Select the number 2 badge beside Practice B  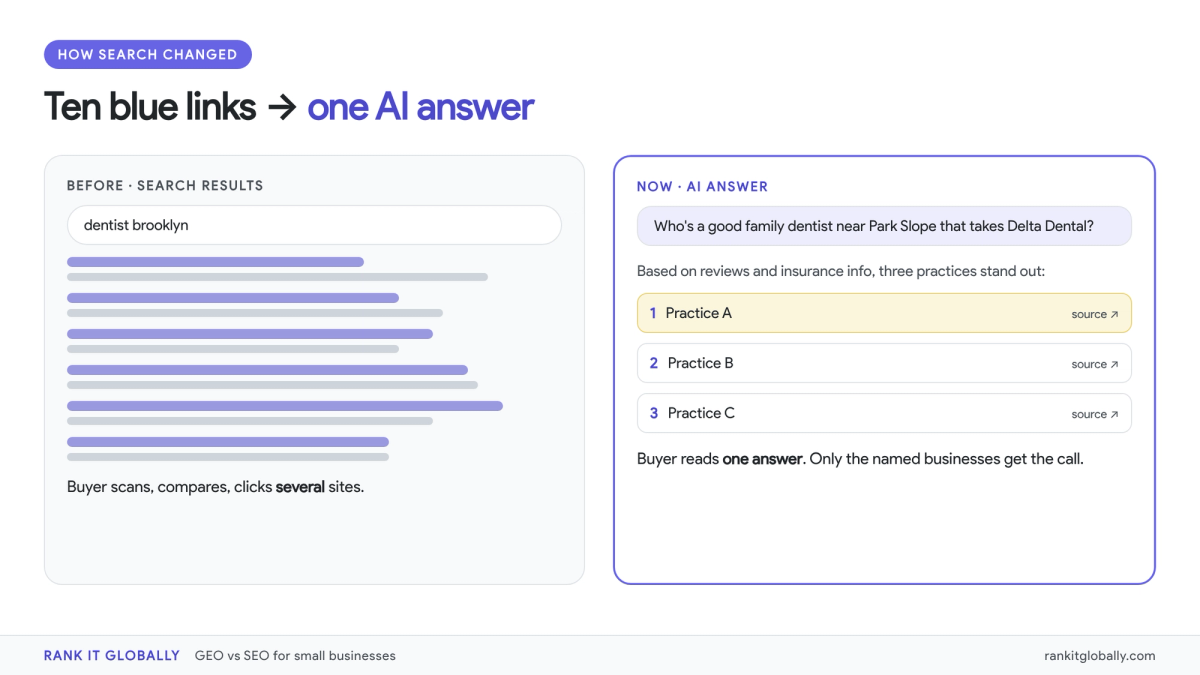(654, 363)
